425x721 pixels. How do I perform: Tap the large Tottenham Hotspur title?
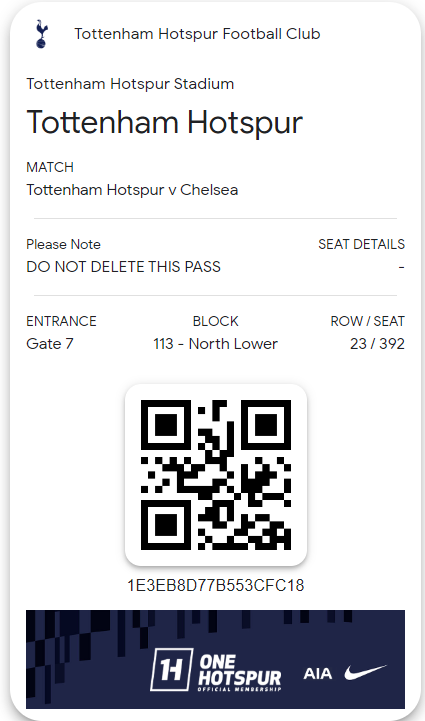coord(165,122)
